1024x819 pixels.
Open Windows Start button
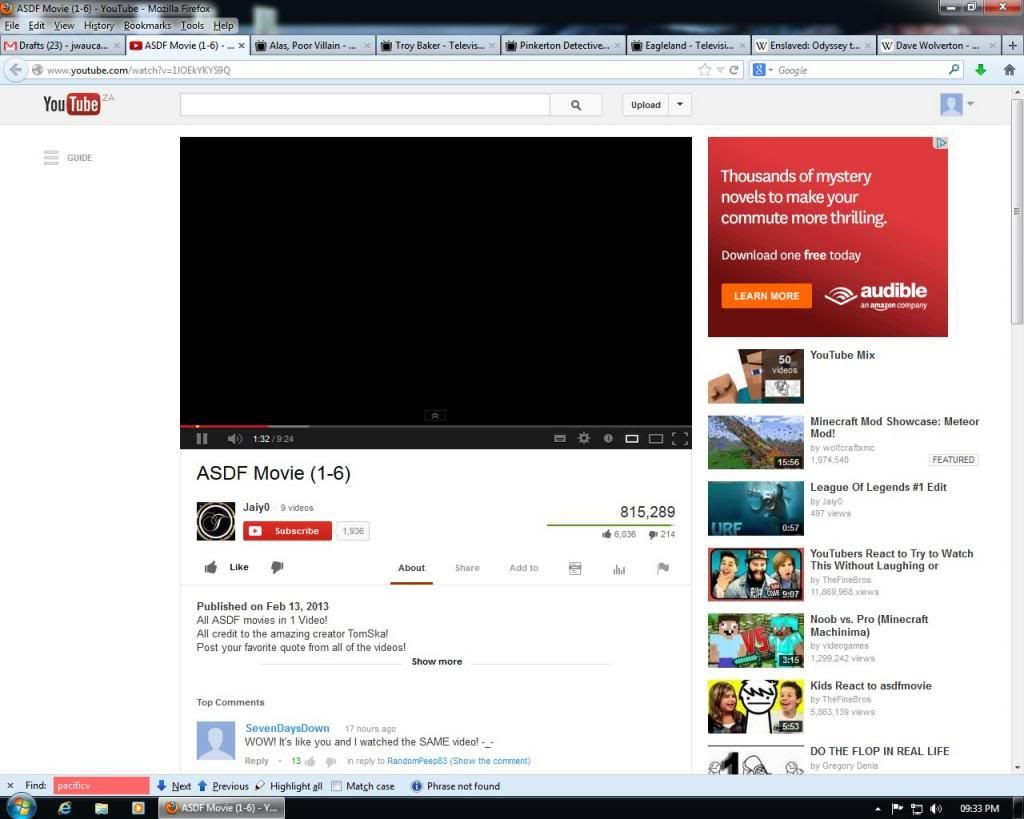[x=19, y=808]
